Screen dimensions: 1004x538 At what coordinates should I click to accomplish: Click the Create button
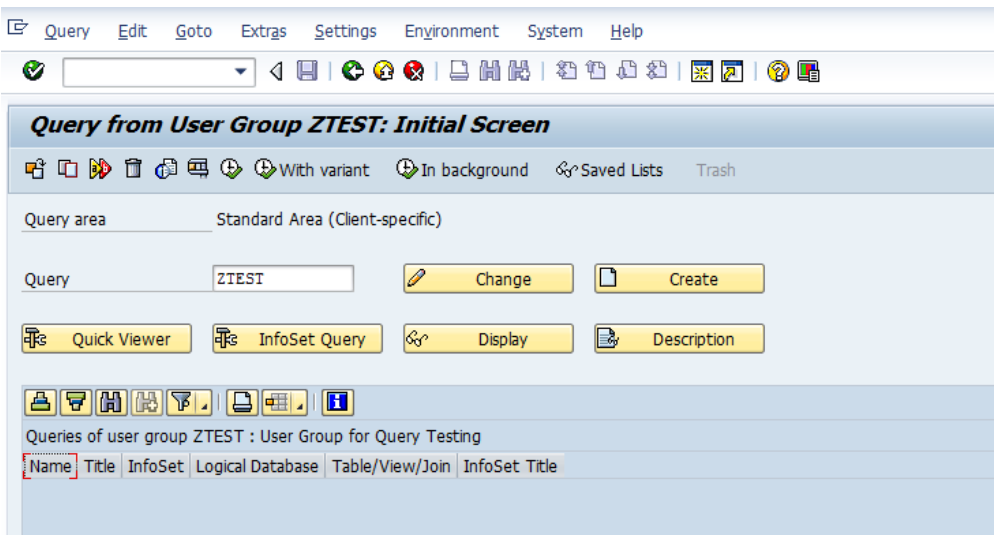pos(679,279)
